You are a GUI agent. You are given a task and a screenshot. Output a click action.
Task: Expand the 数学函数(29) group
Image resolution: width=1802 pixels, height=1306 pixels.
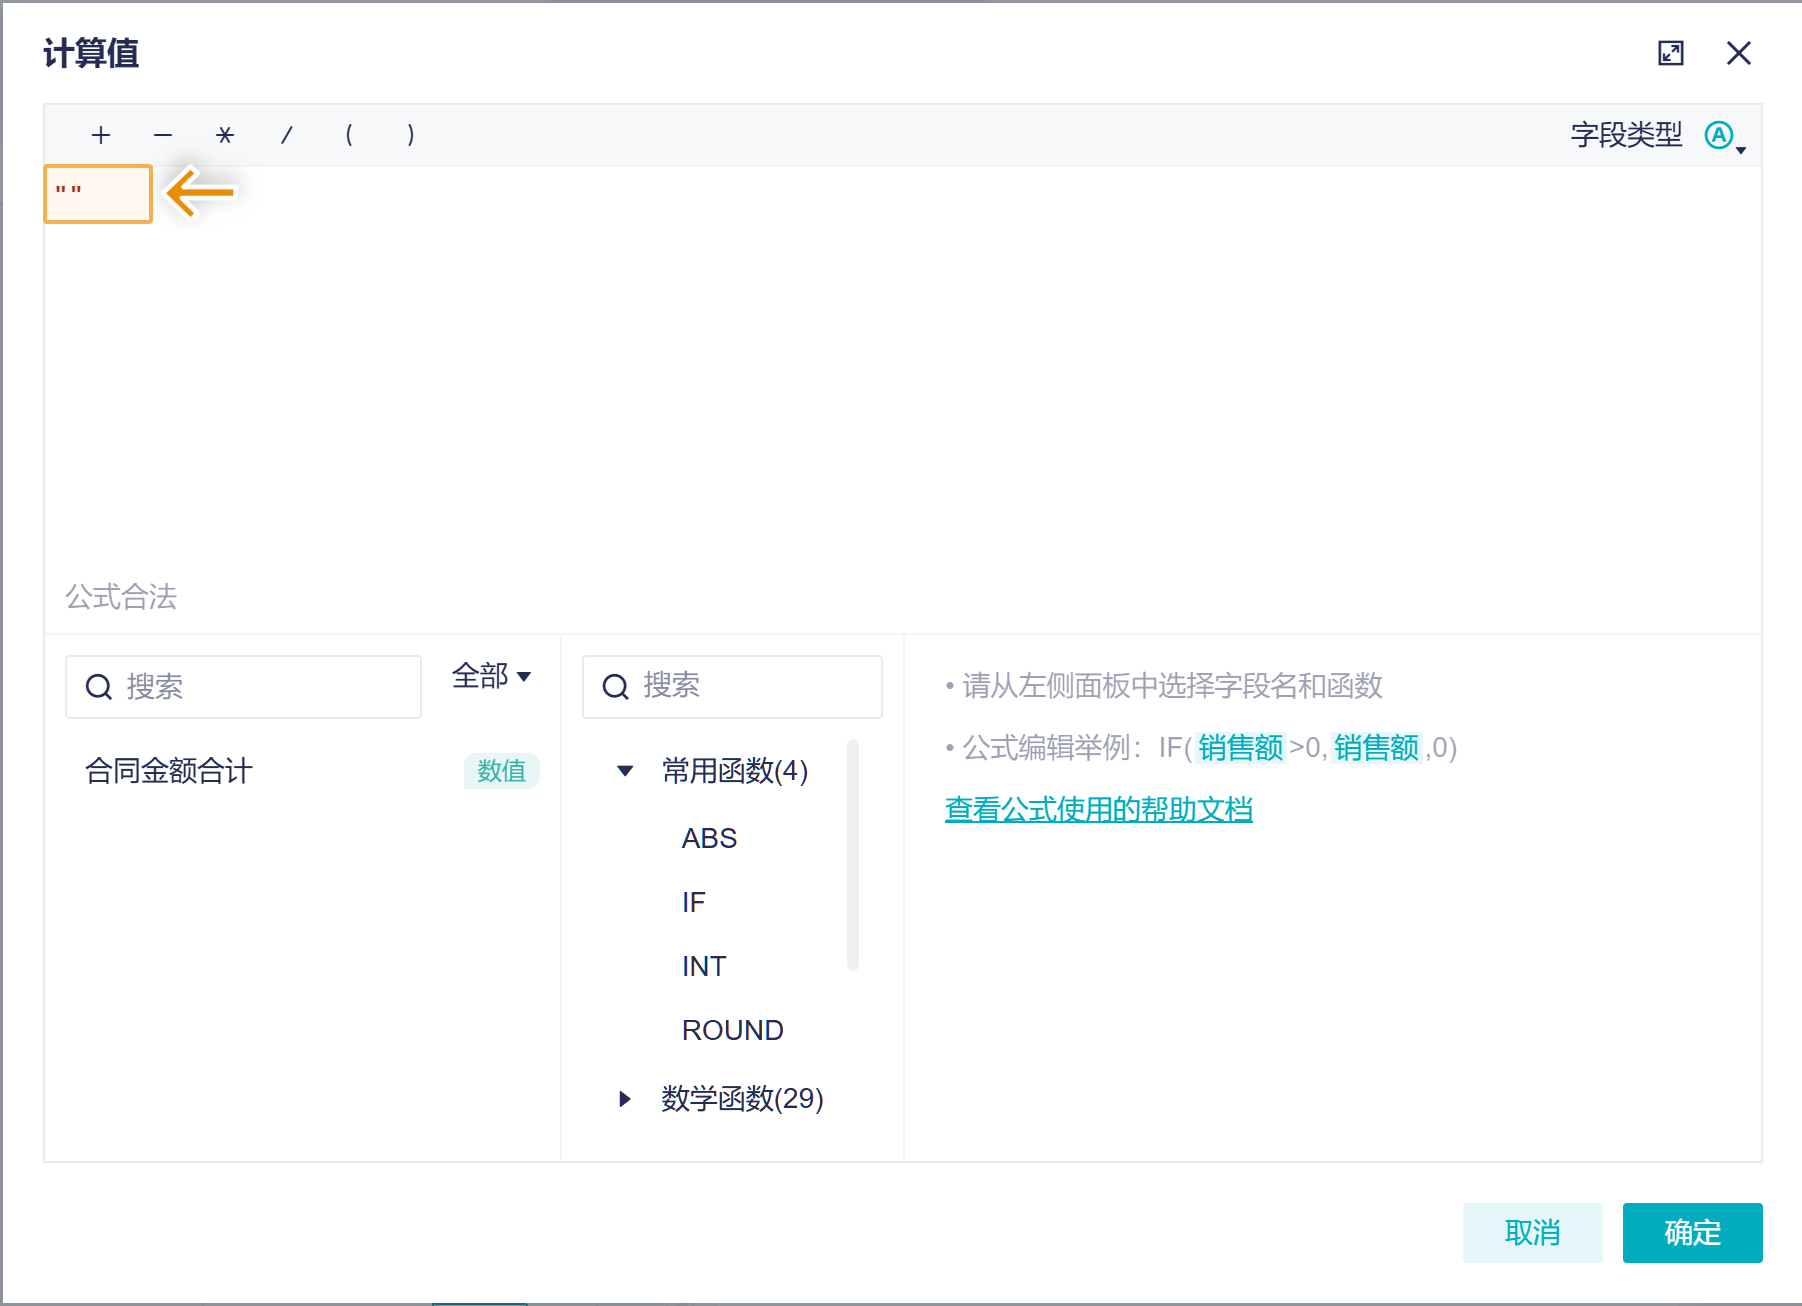tap(625, 1099)
